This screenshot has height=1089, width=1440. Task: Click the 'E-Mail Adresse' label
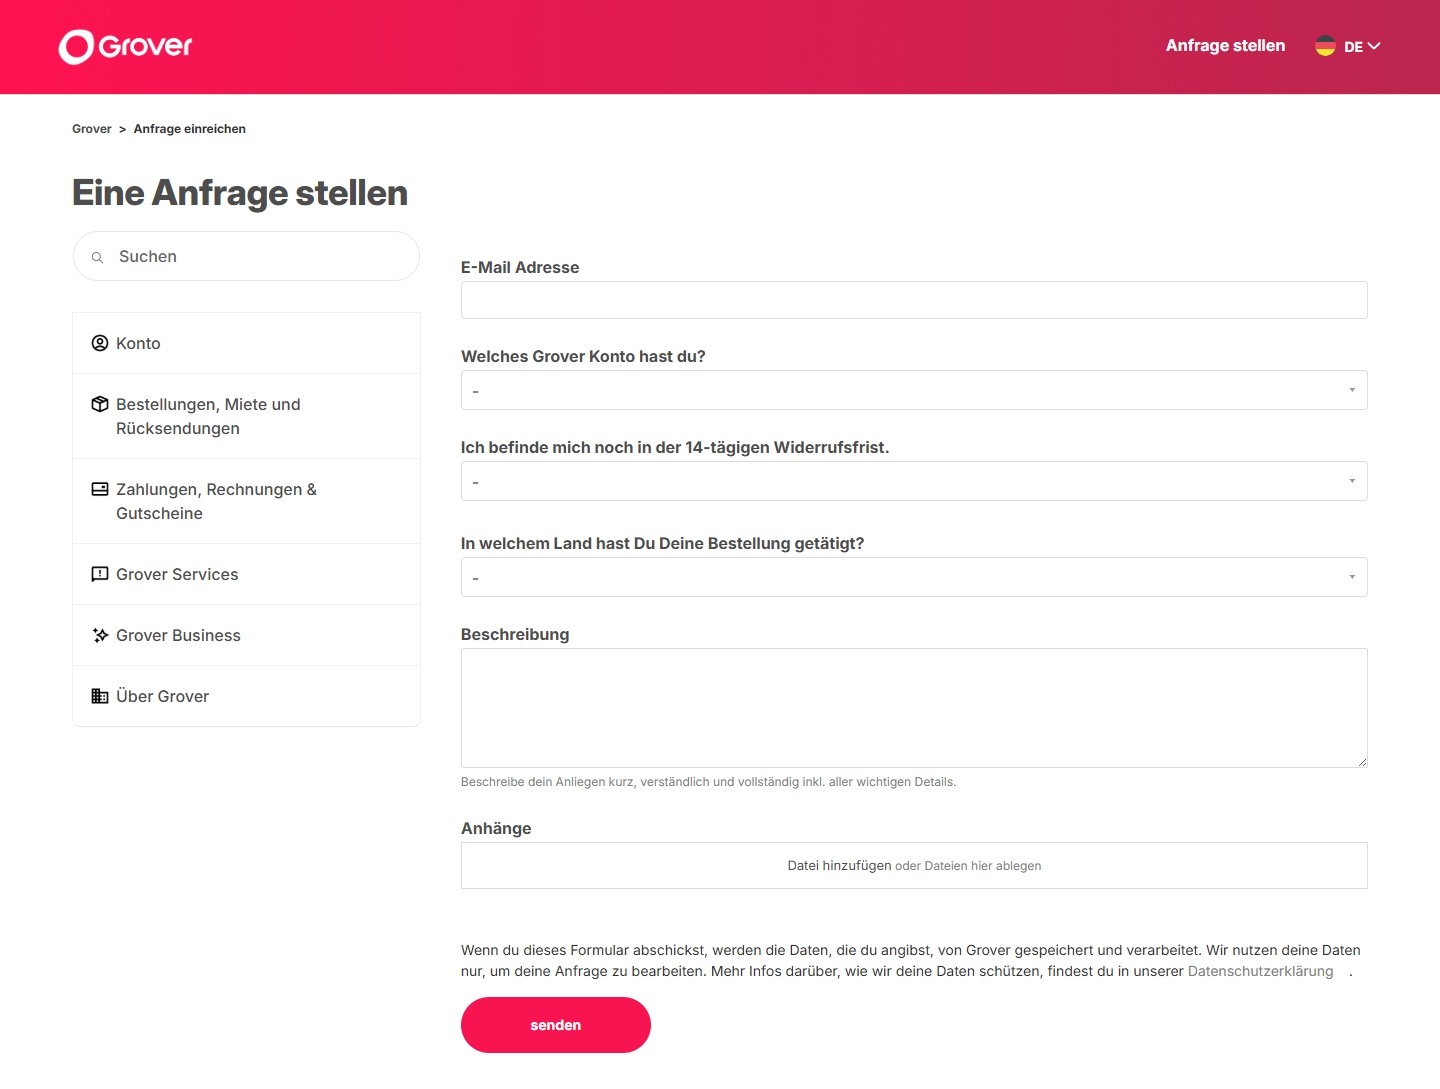(520, 267)
